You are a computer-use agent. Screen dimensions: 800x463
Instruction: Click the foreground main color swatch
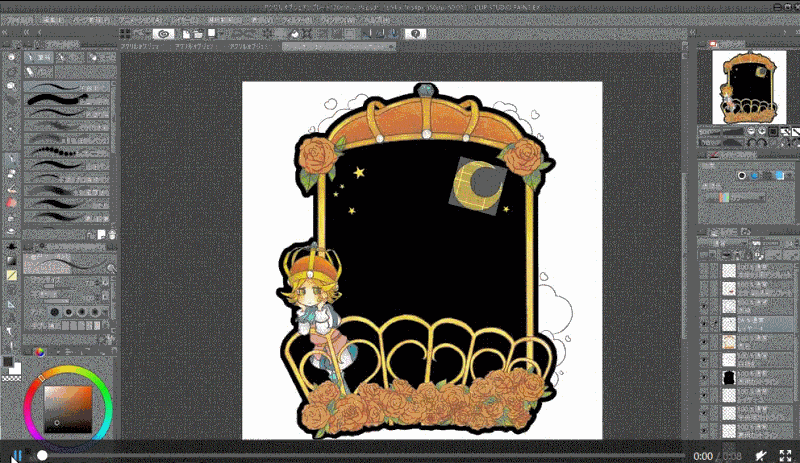click(x=8, y=362)
